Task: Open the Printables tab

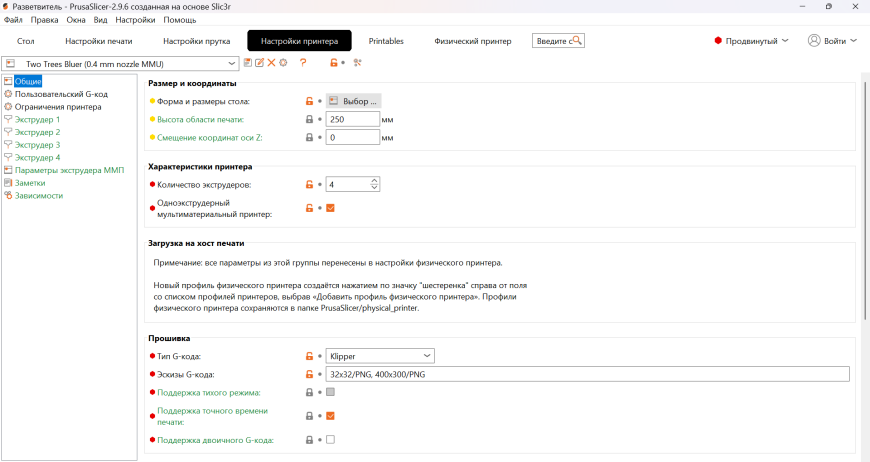Action: tap(386, 41)
